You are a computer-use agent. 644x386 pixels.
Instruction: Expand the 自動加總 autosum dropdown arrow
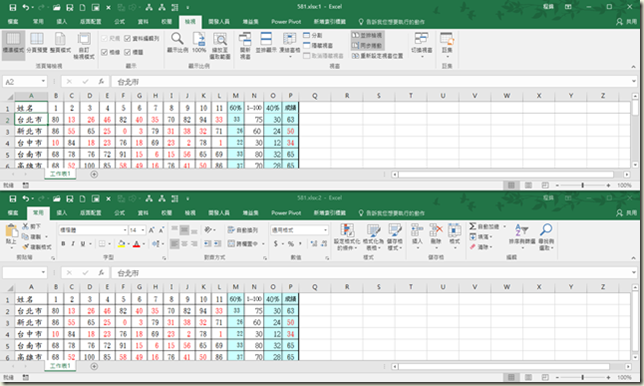tap(504, 227)
